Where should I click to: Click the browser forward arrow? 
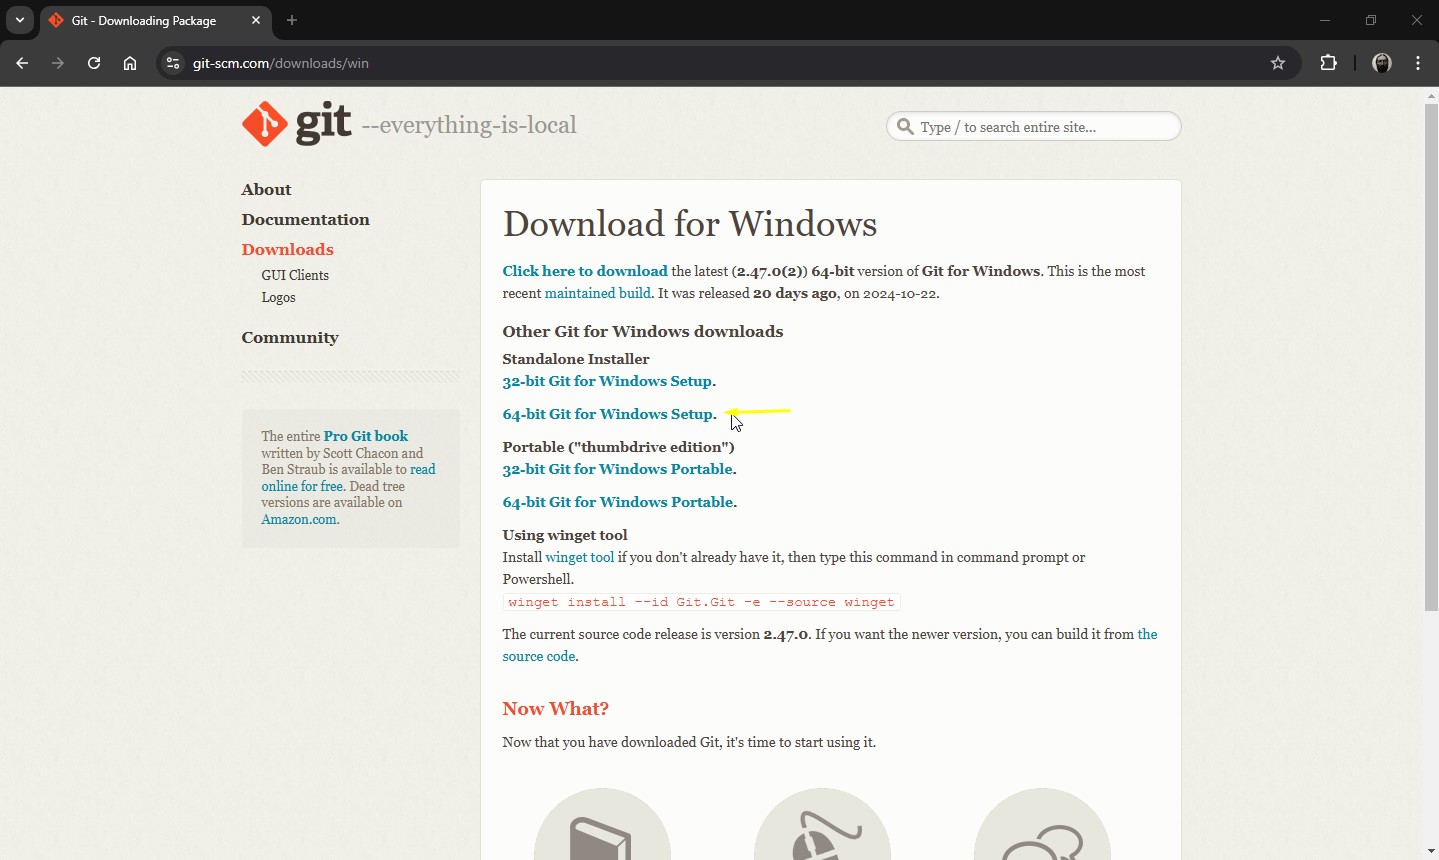(58, 63)
